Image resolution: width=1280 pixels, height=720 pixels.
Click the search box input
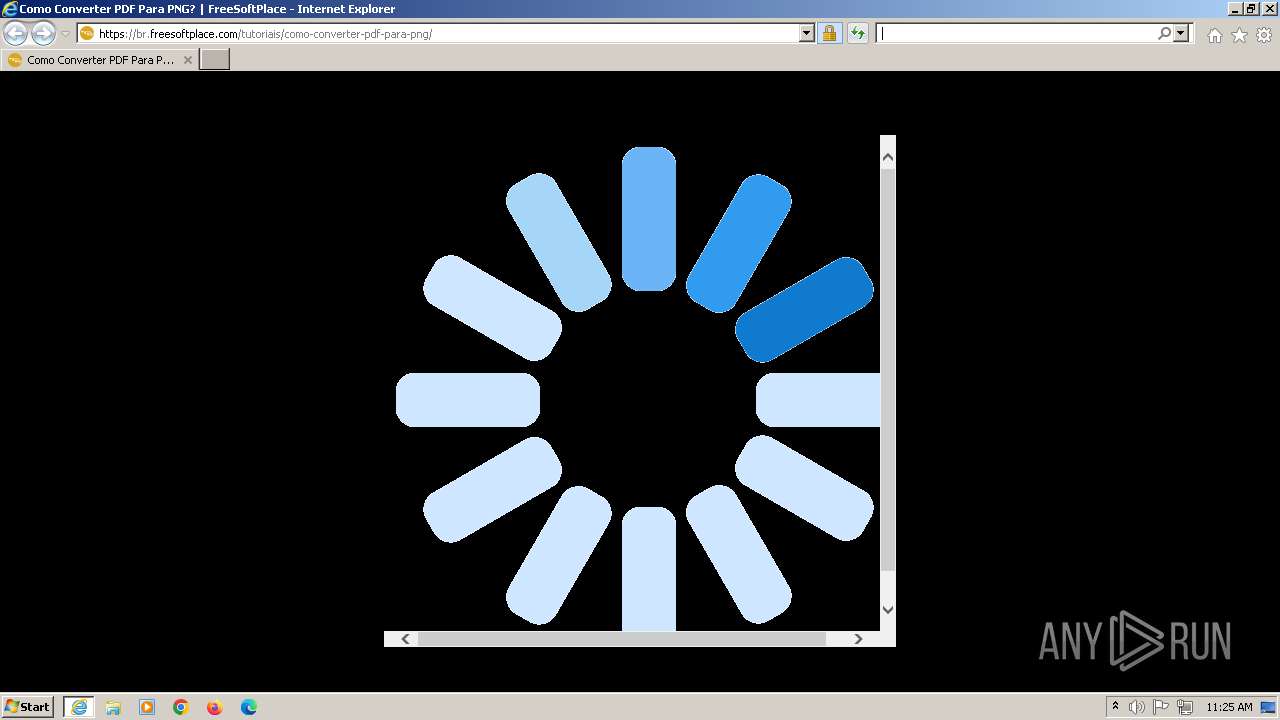tap(1017, 33)
